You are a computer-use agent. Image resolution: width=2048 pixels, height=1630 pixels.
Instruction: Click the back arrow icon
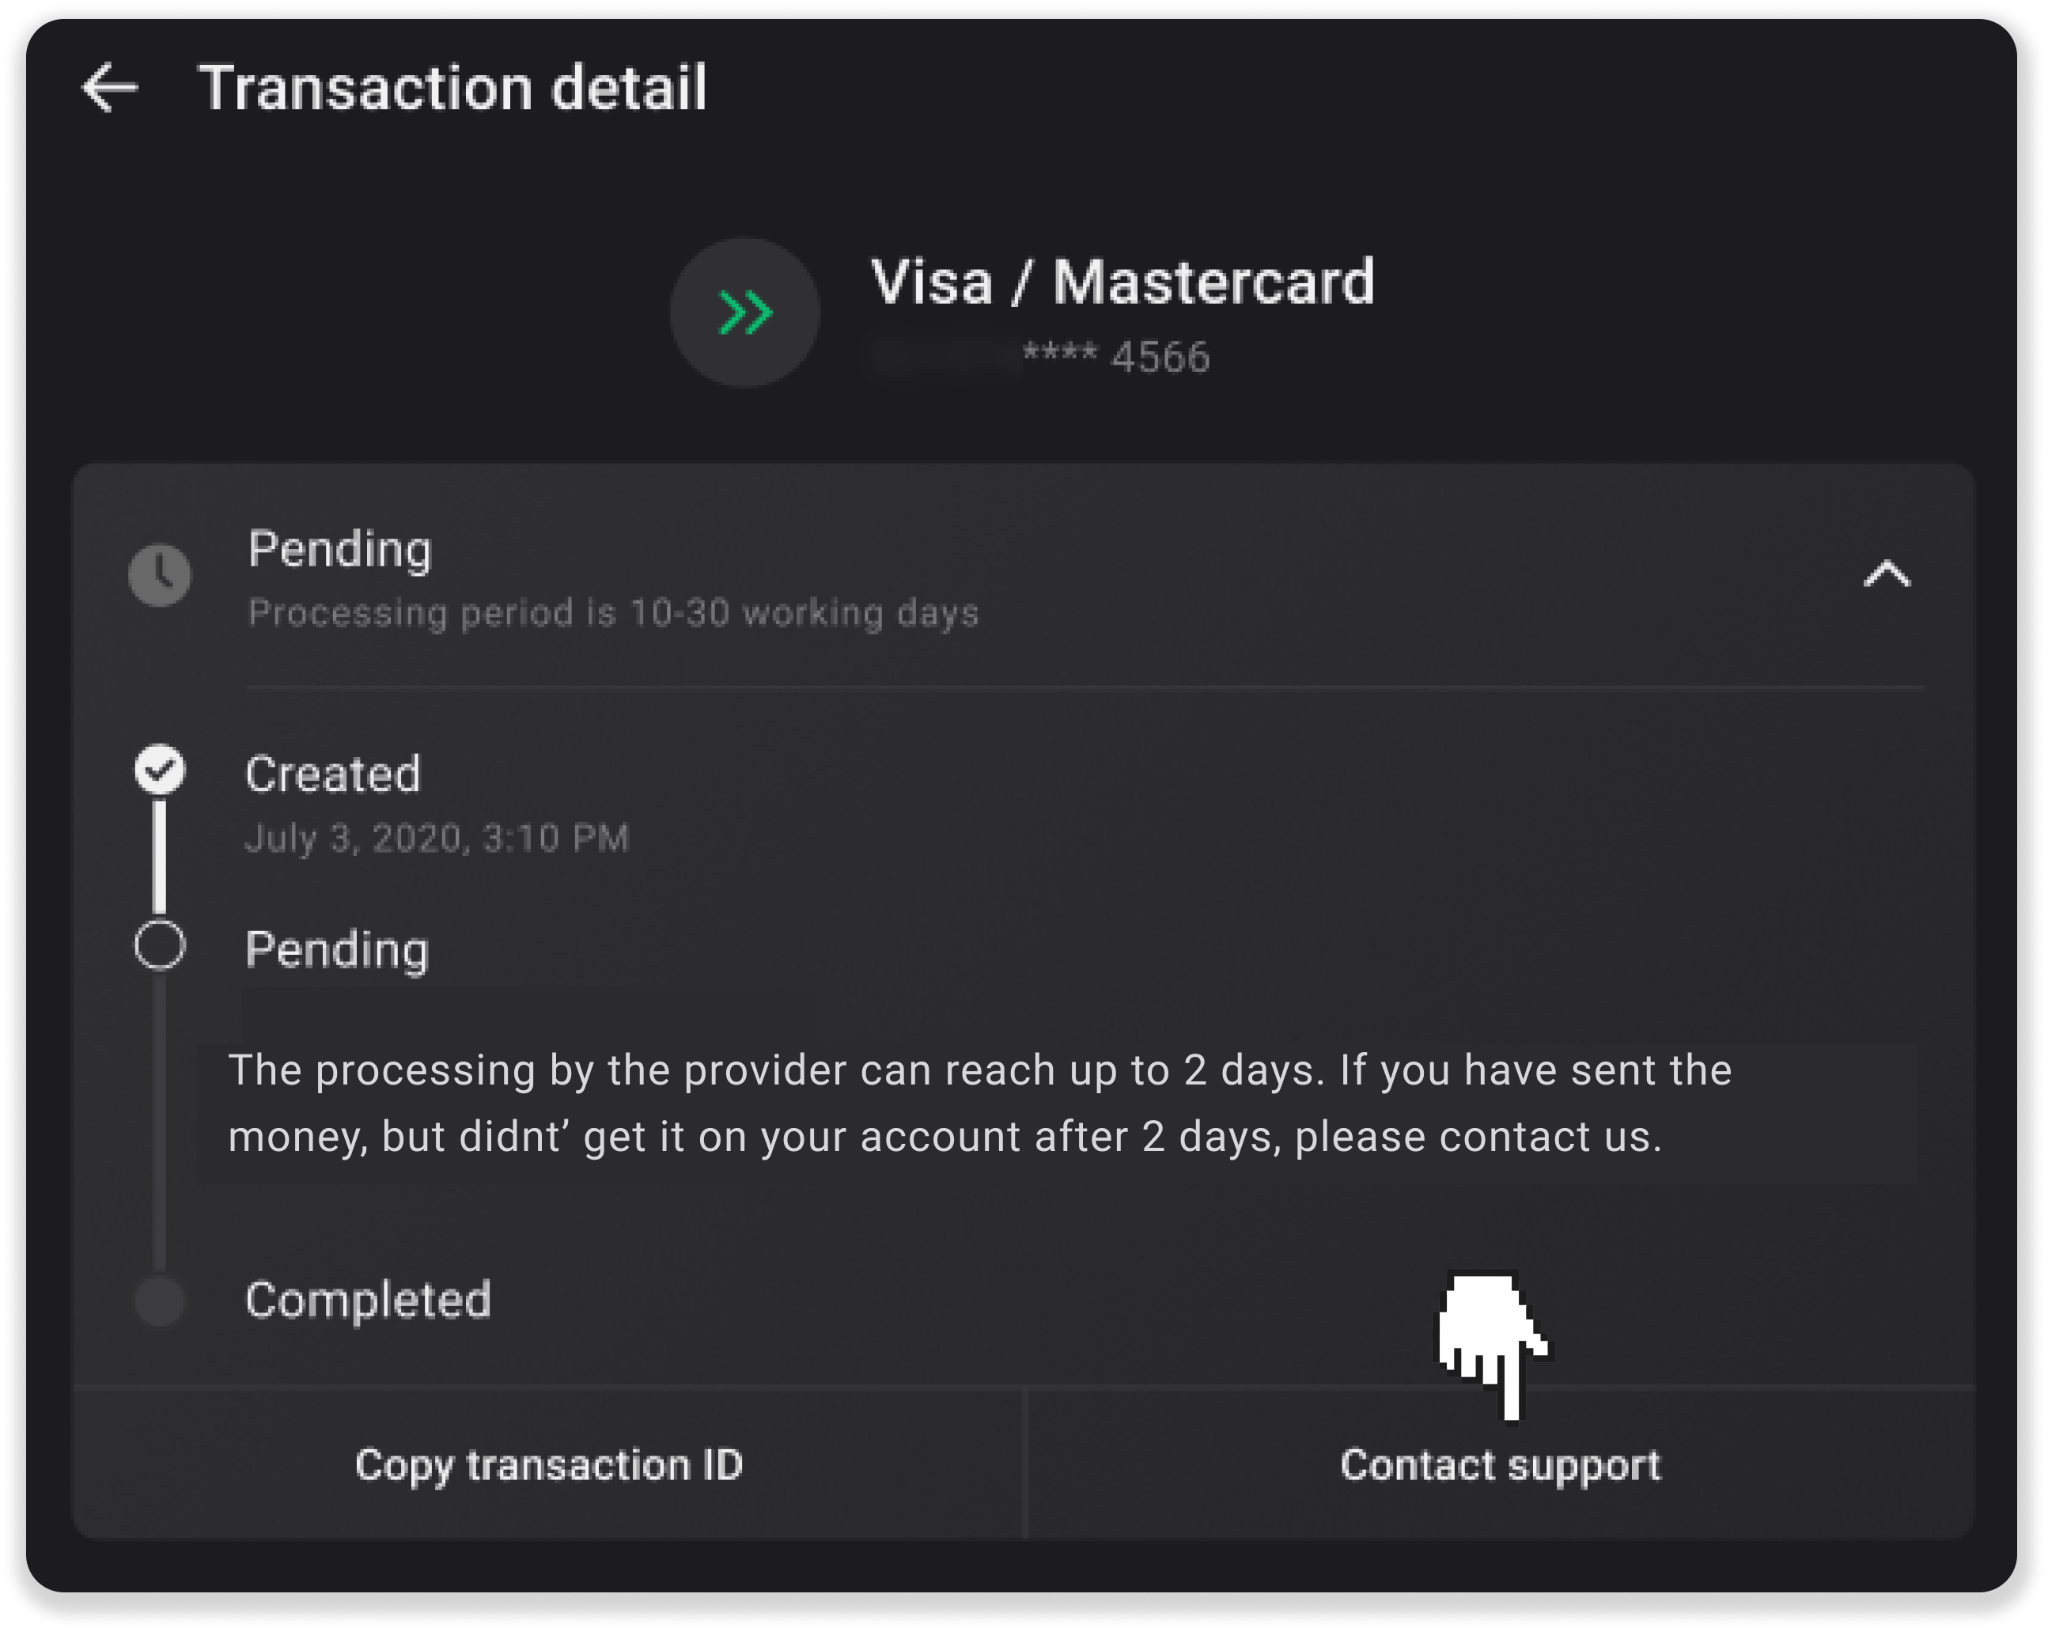tap(110, 88)
